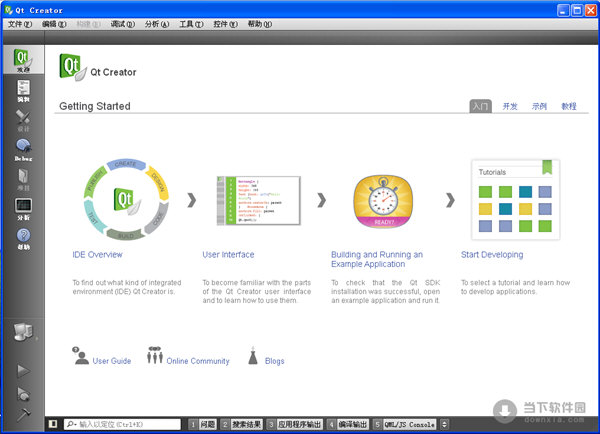Click the Tutorials grid thumbnail
The height and width of the screenshot is (434, 600).
(x=515, y=200)
